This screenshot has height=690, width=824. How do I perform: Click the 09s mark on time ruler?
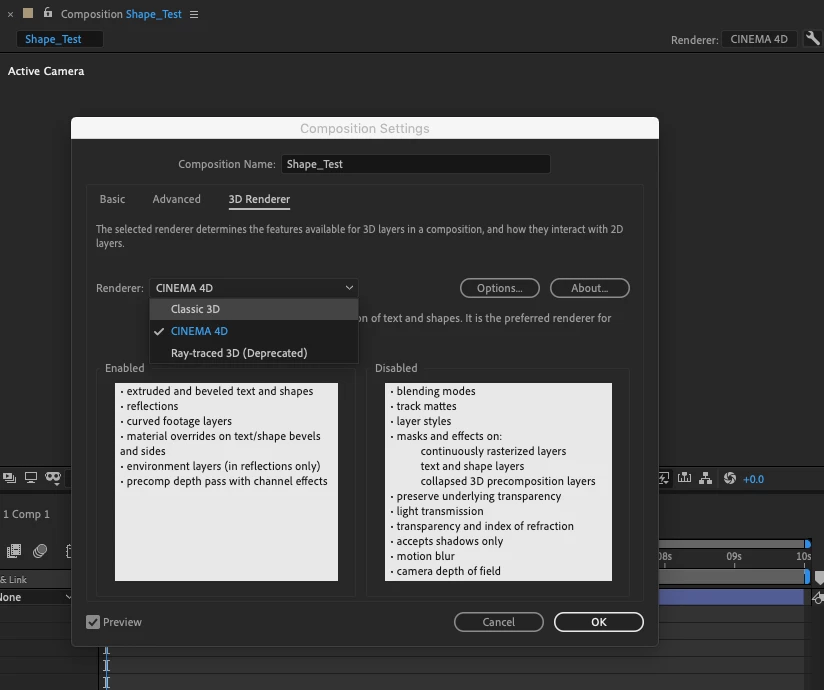pyautogui.click(x=734, y=557)
